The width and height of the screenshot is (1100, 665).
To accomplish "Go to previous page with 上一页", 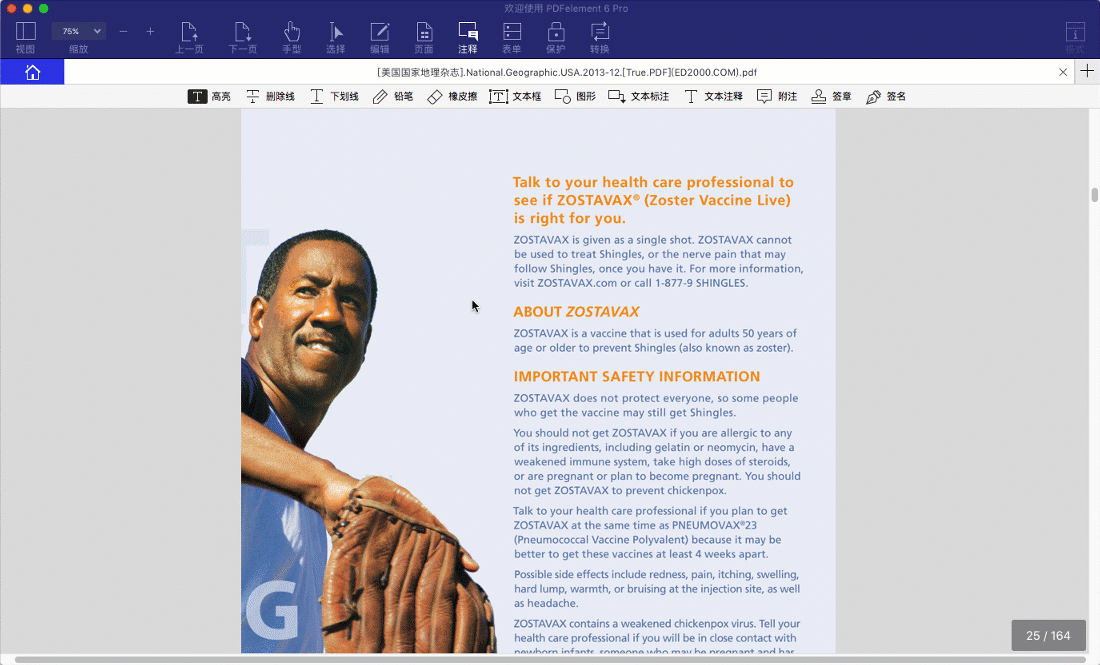I will pyautogui.click(x=189, y=36).
